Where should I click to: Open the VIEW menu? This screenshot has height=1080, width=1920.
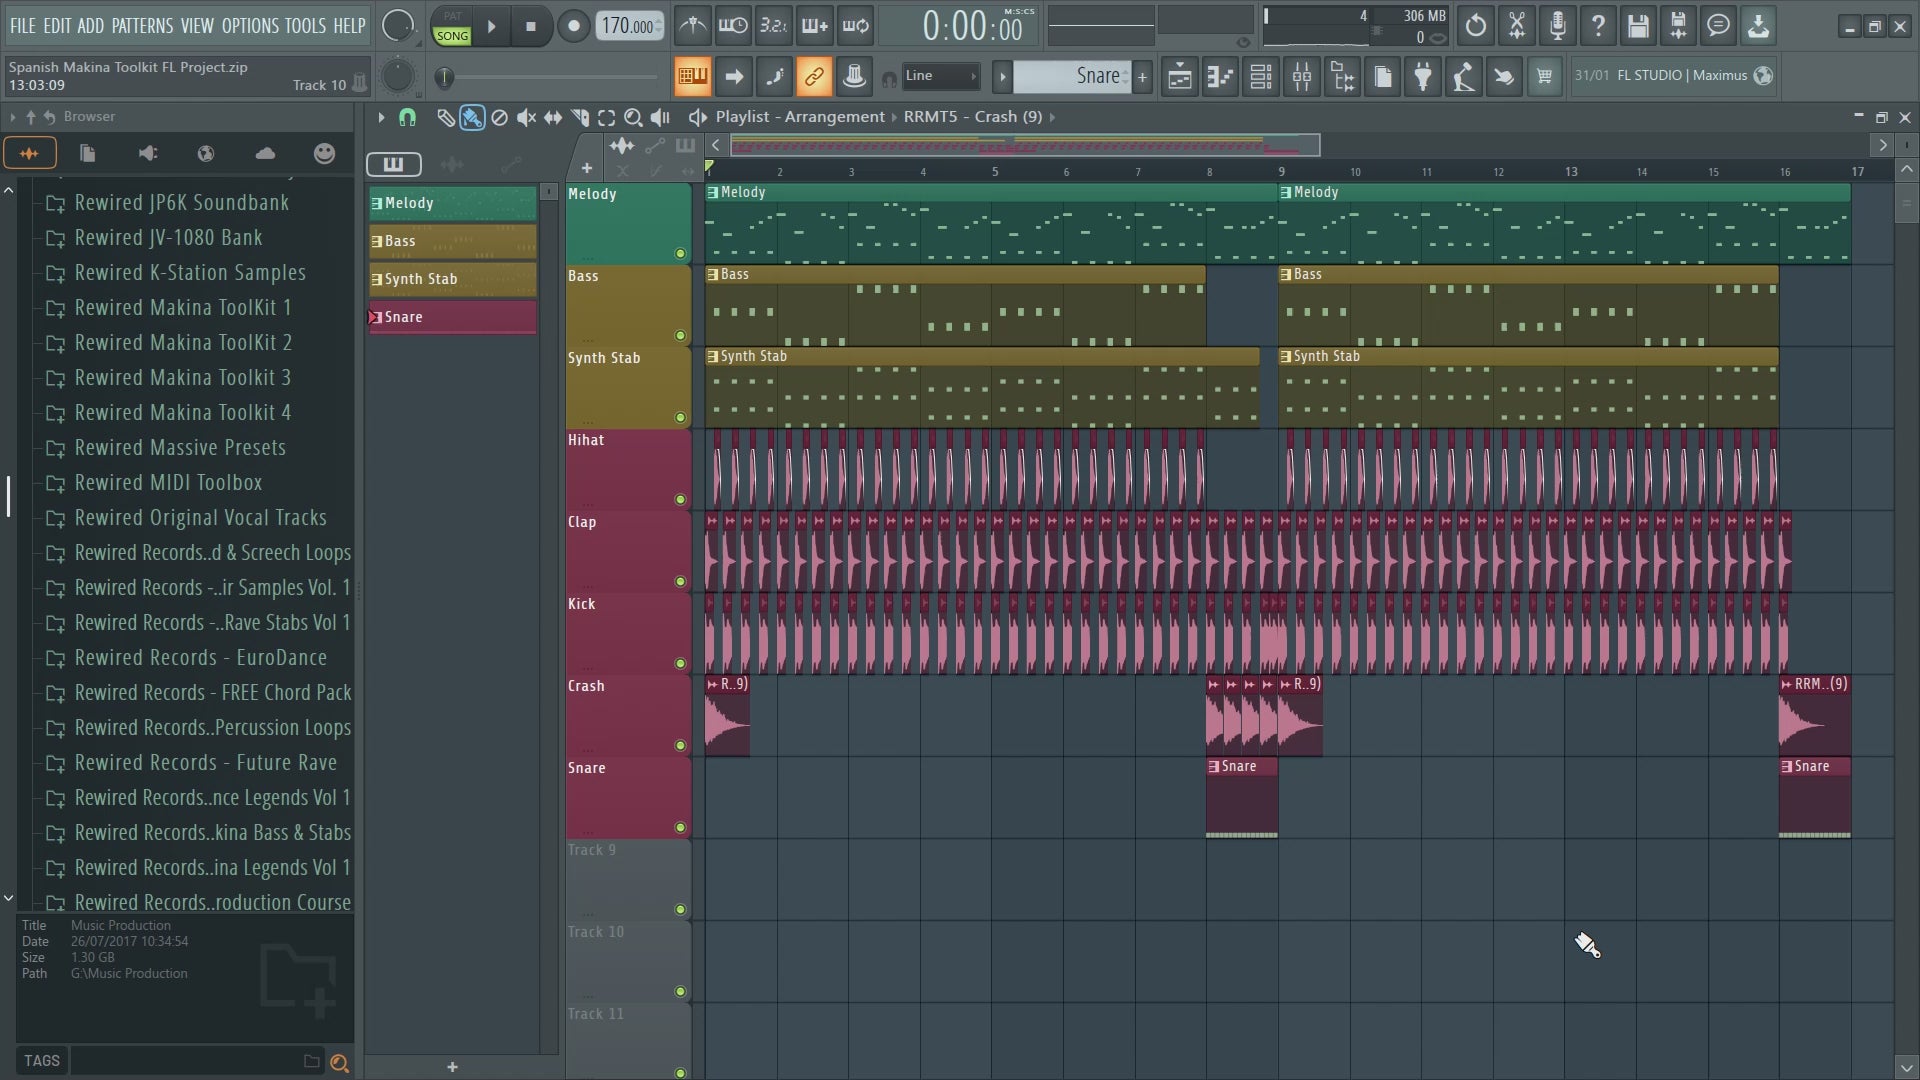(x=197, y=26)
